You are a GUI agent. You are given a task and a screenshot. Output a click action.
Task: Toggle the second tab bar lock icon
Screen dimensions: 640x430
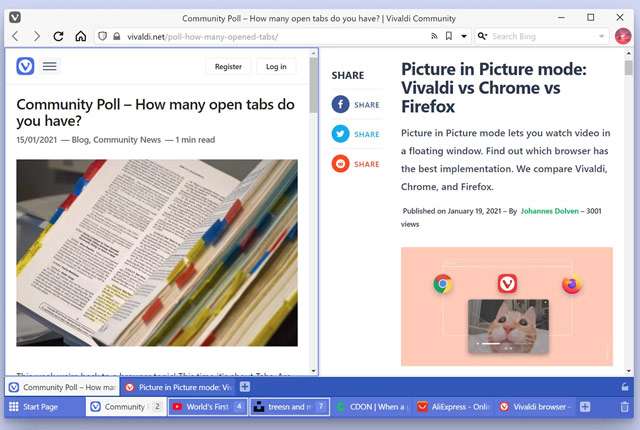(x=624, y=387)
